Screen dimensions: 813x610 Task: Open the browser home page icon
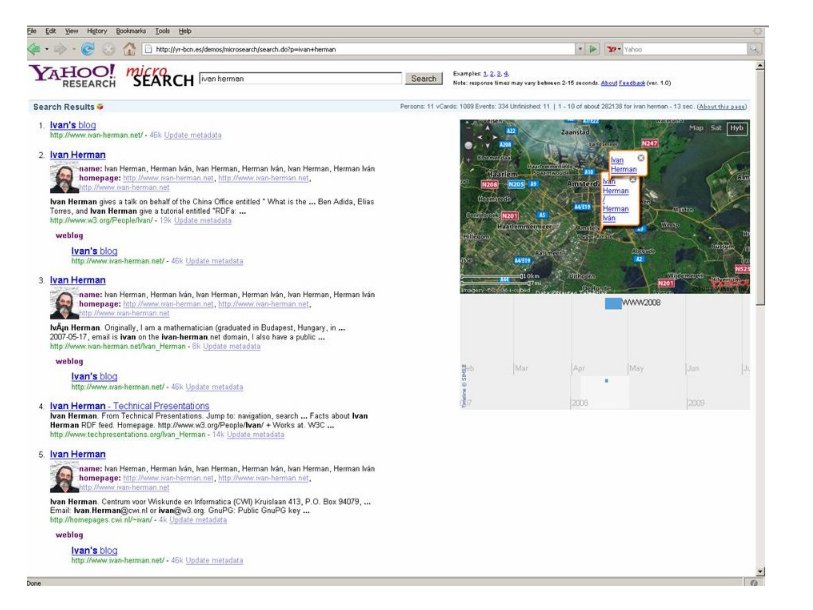pos(129,49)
